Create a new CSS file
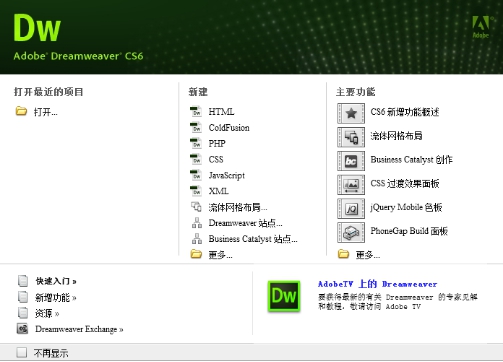Viewport: 503px width, 362px height. 216,159
